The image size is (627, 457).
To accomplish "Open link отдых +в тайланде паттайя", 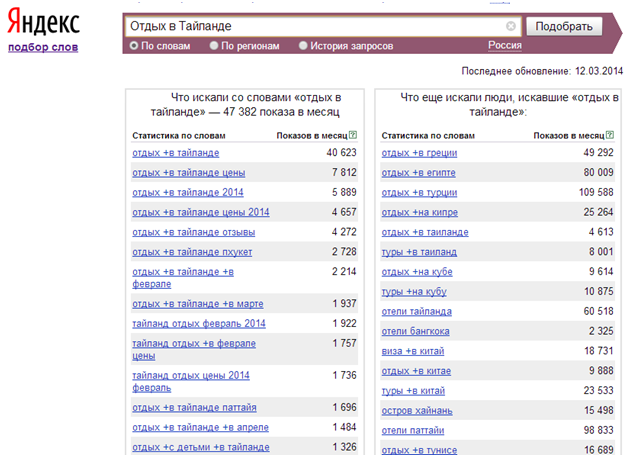I will click(x=194, y=407).
